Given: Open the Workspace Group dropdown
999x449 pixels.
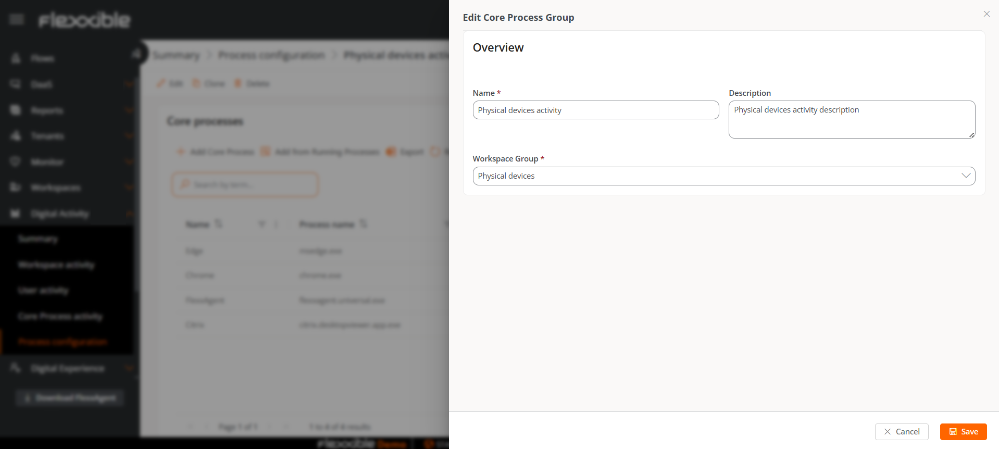Looking at the screenshot, I should [x=723, y=176].
